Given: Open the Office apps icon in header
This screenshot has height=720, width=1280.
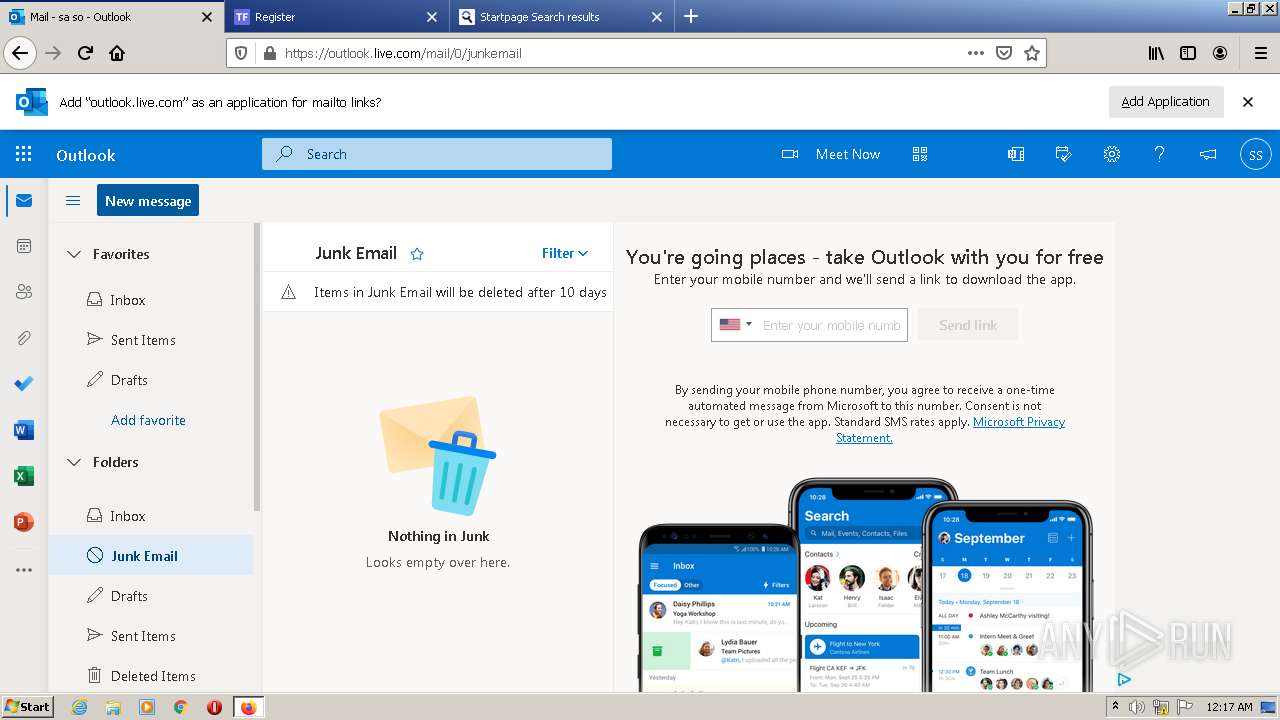Looking at the screenshot, I should [x=1016, y=154].
